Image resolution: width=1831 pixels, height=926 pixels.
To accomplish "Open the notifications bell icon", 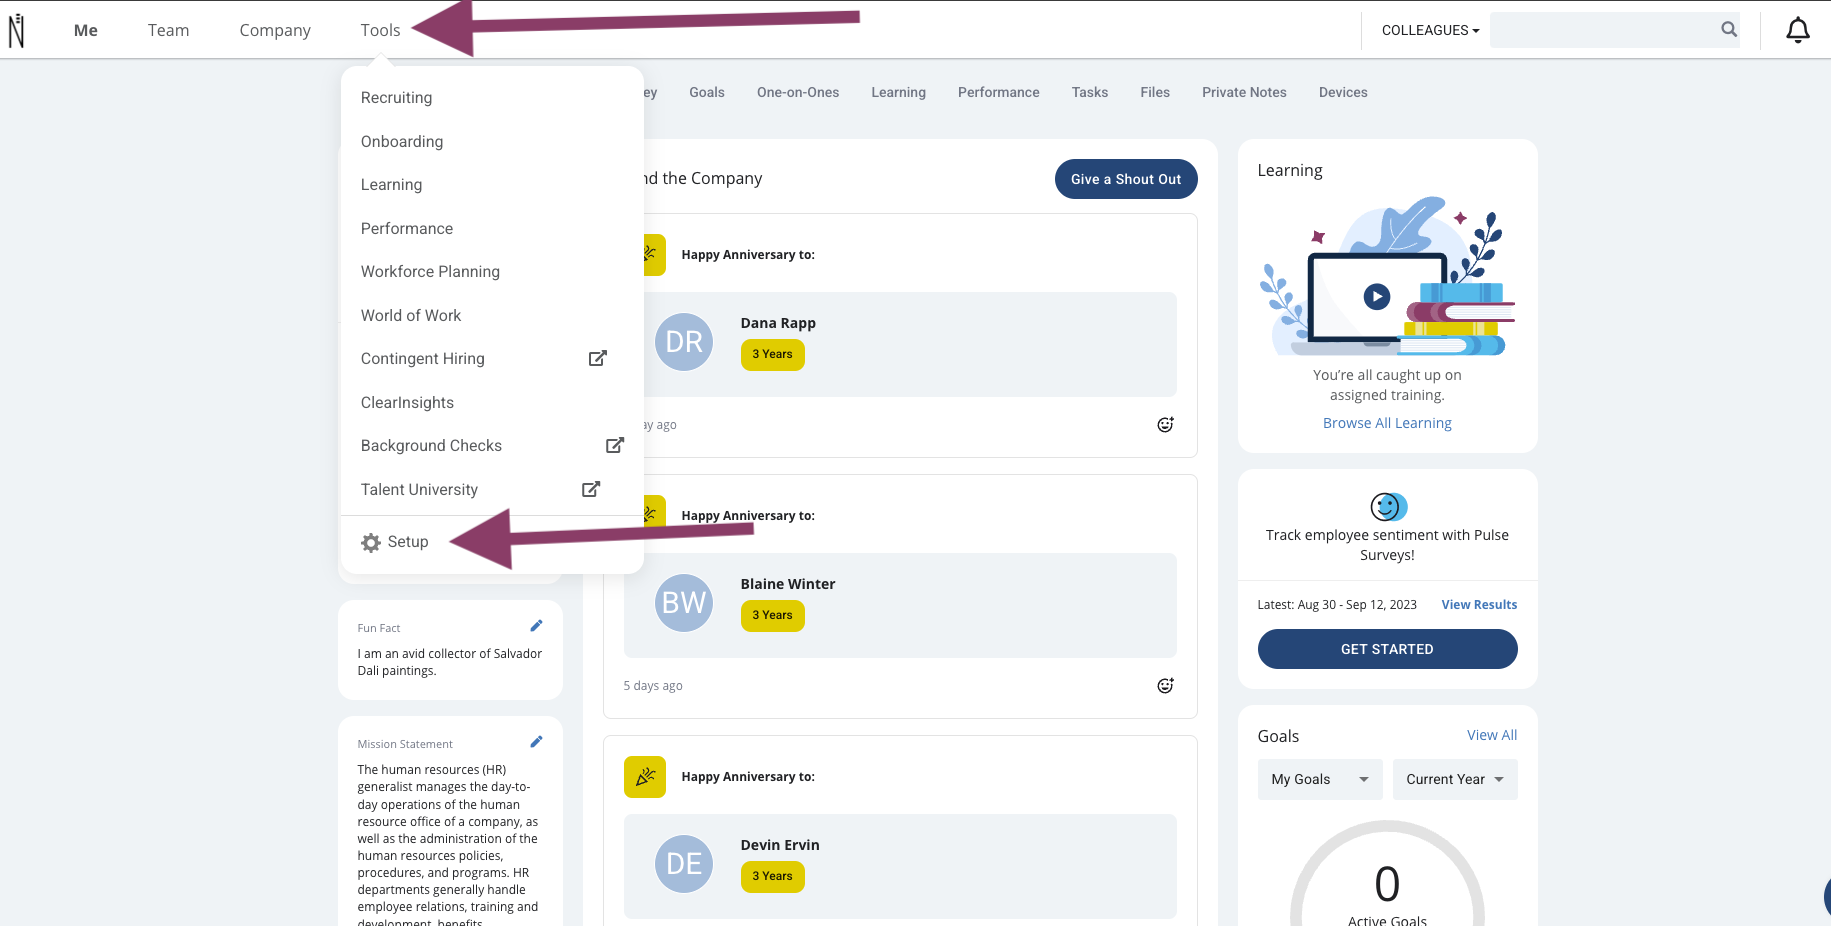I will 1797,30.
